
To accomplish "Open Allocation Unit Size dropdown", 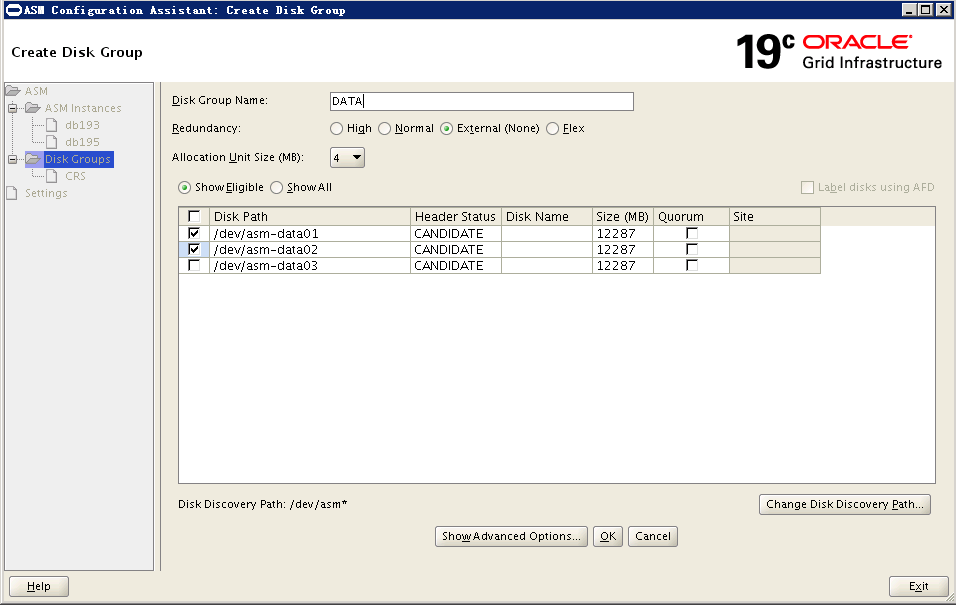I will [347, 157].
